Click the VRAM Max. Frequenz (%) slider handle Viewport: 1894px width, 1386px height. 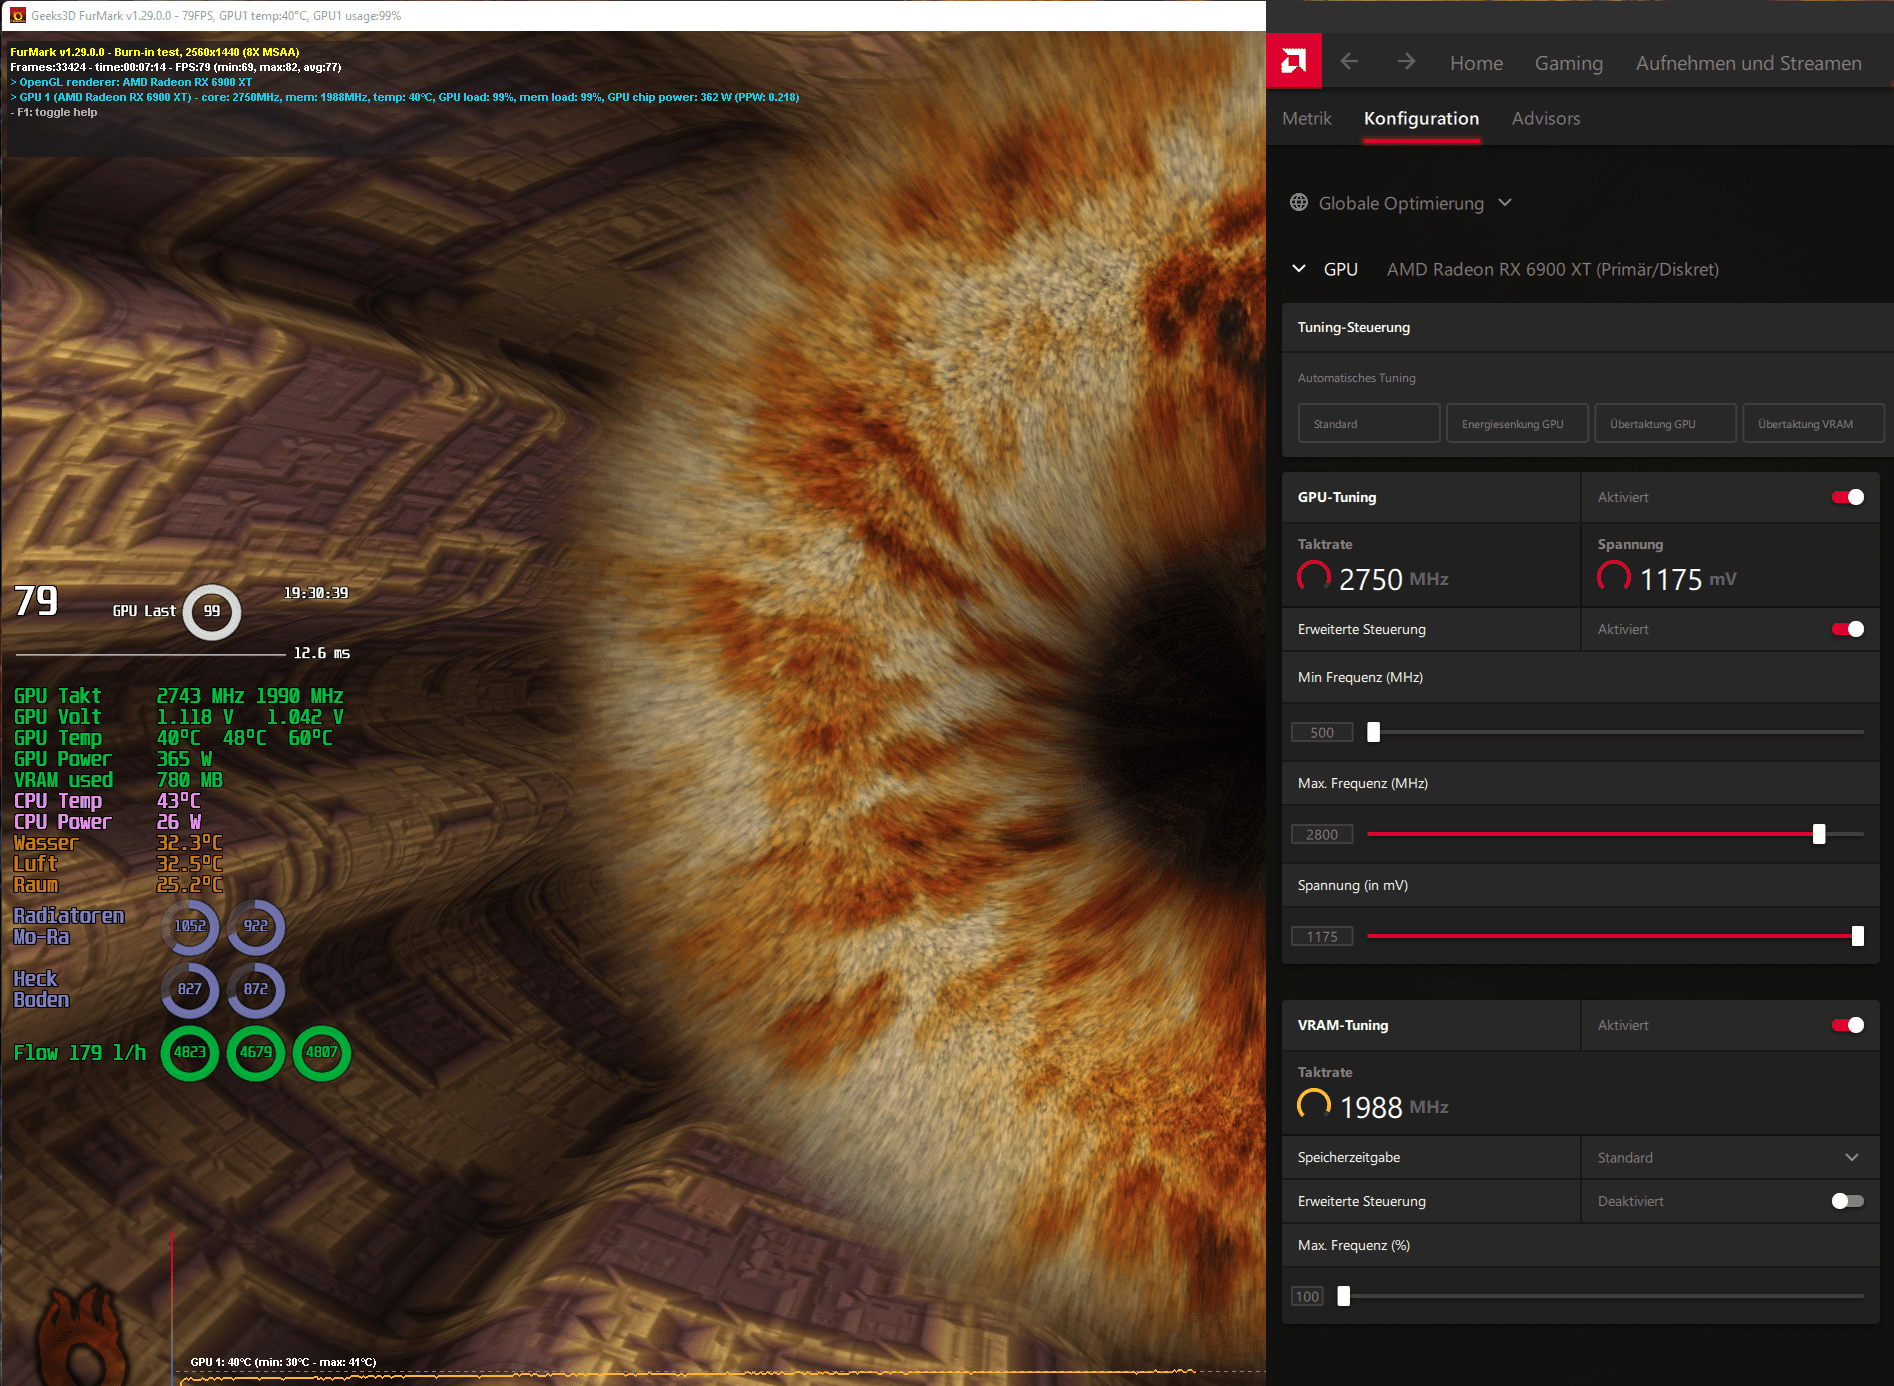[x=1343, y=1296]
